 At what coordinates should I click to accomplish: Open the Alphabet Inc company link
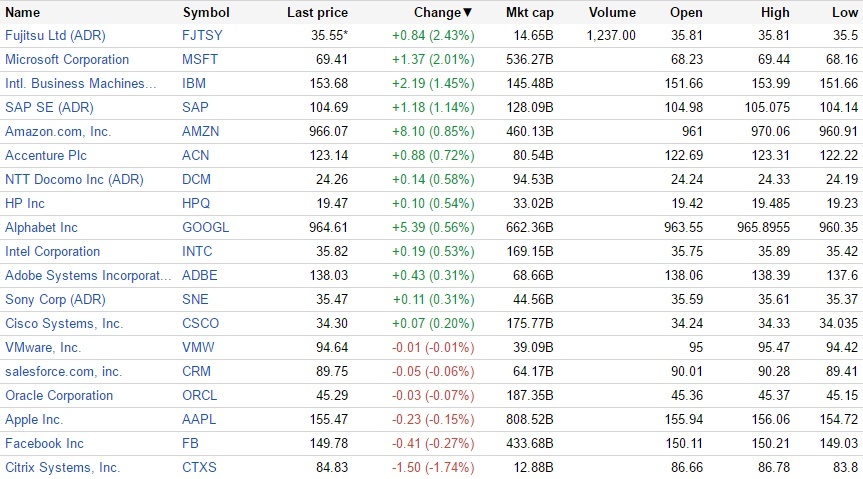pyautogui.click(x=41, y=227)
